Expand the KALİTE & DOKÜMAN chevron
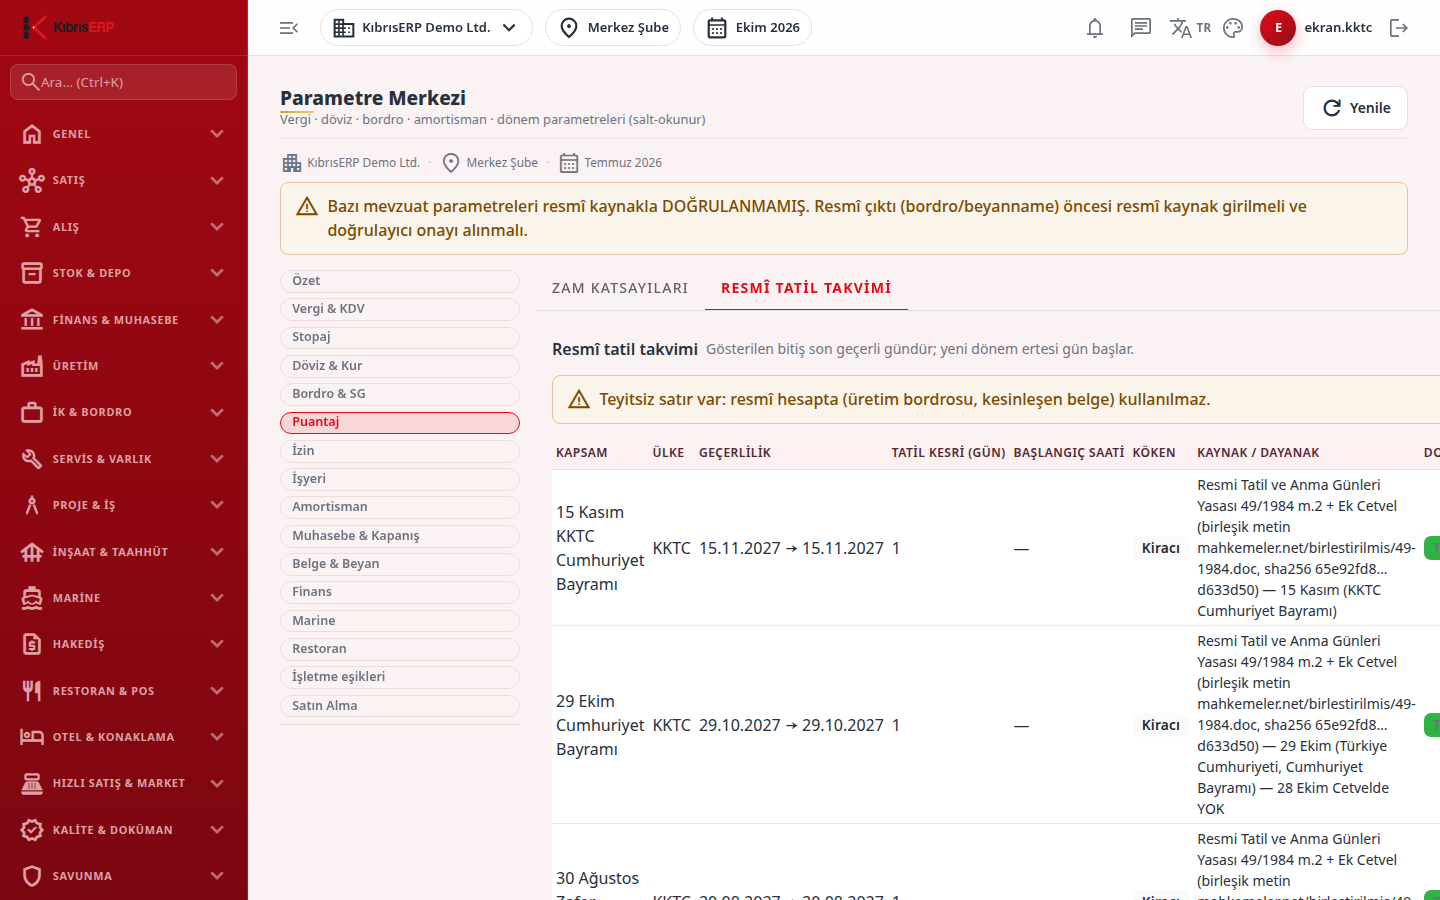 pos(217,830)
